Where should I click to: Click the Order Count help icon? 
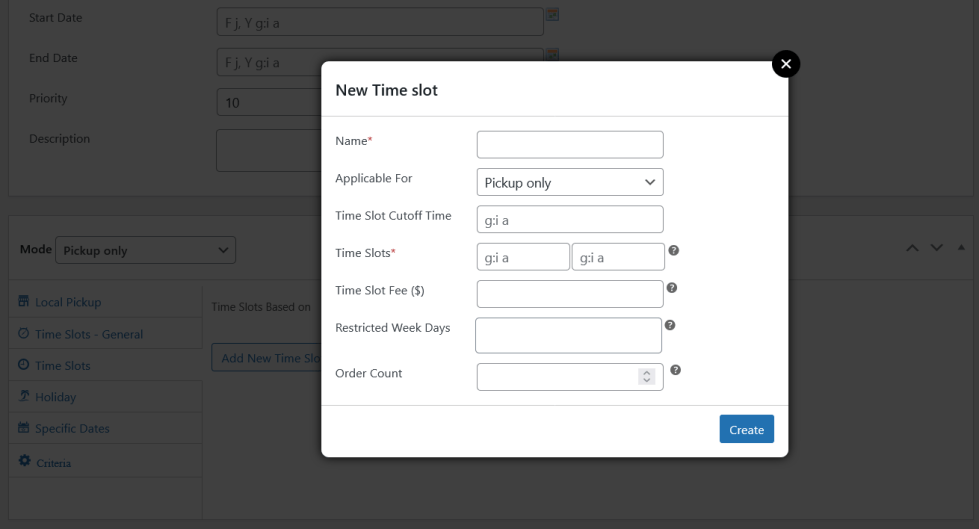[x=676, y=370]
